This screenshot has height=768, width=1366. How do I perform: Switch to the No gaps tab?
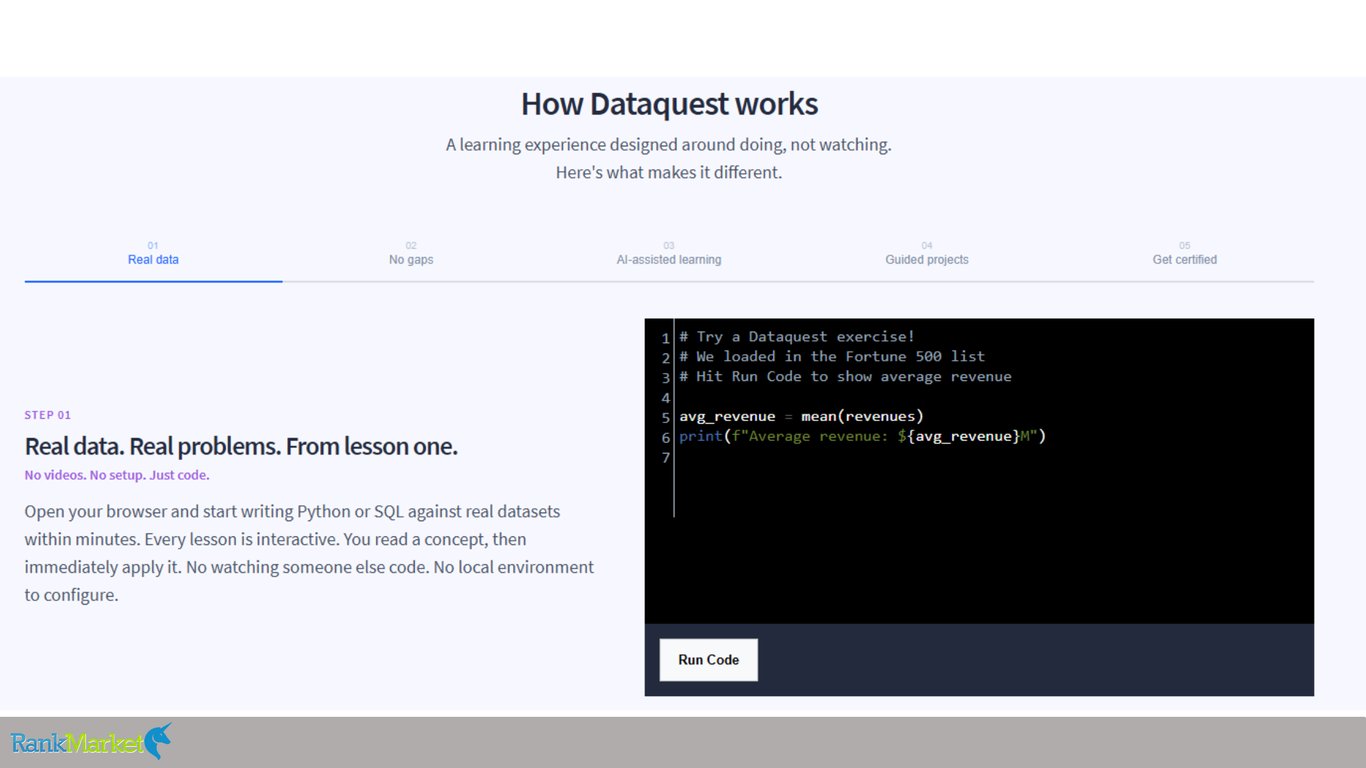tap(411, 253)
